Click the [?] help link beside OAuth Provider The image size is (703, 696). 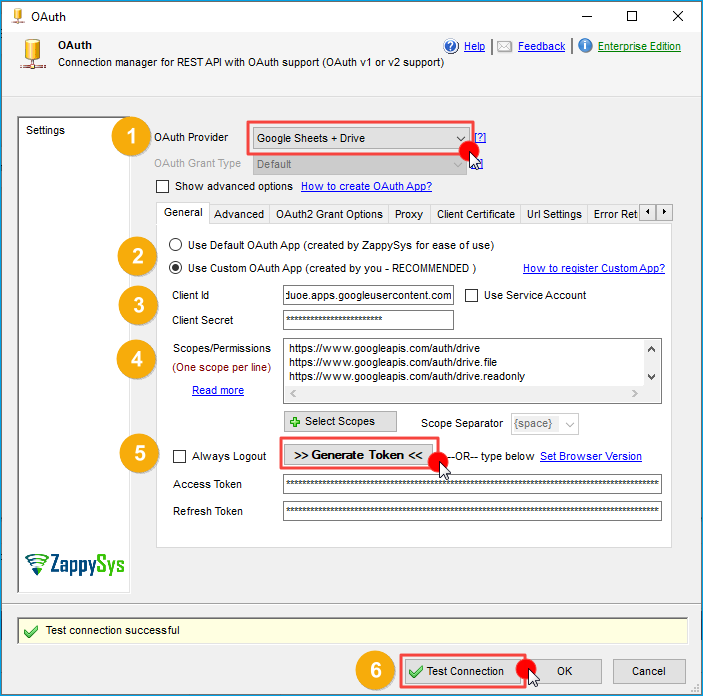tap(480, 138)
